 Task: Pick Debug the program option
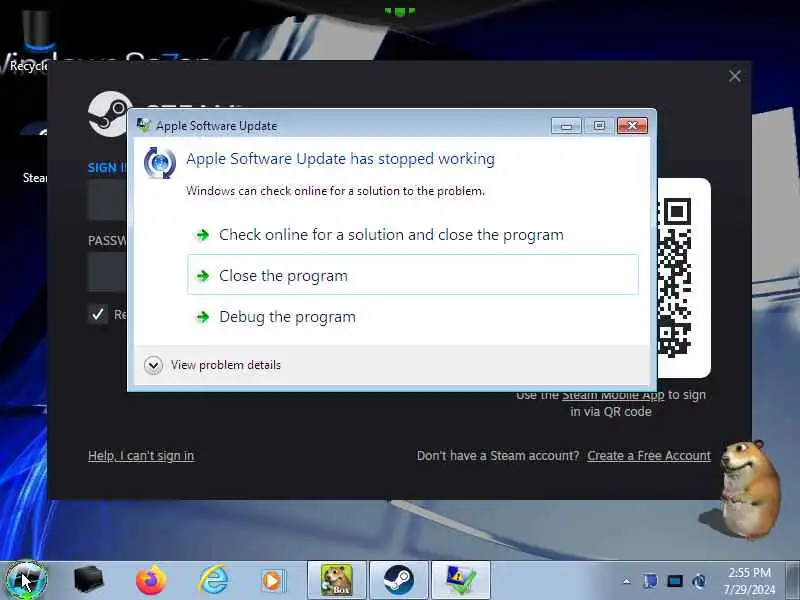[x=413, y=317]
